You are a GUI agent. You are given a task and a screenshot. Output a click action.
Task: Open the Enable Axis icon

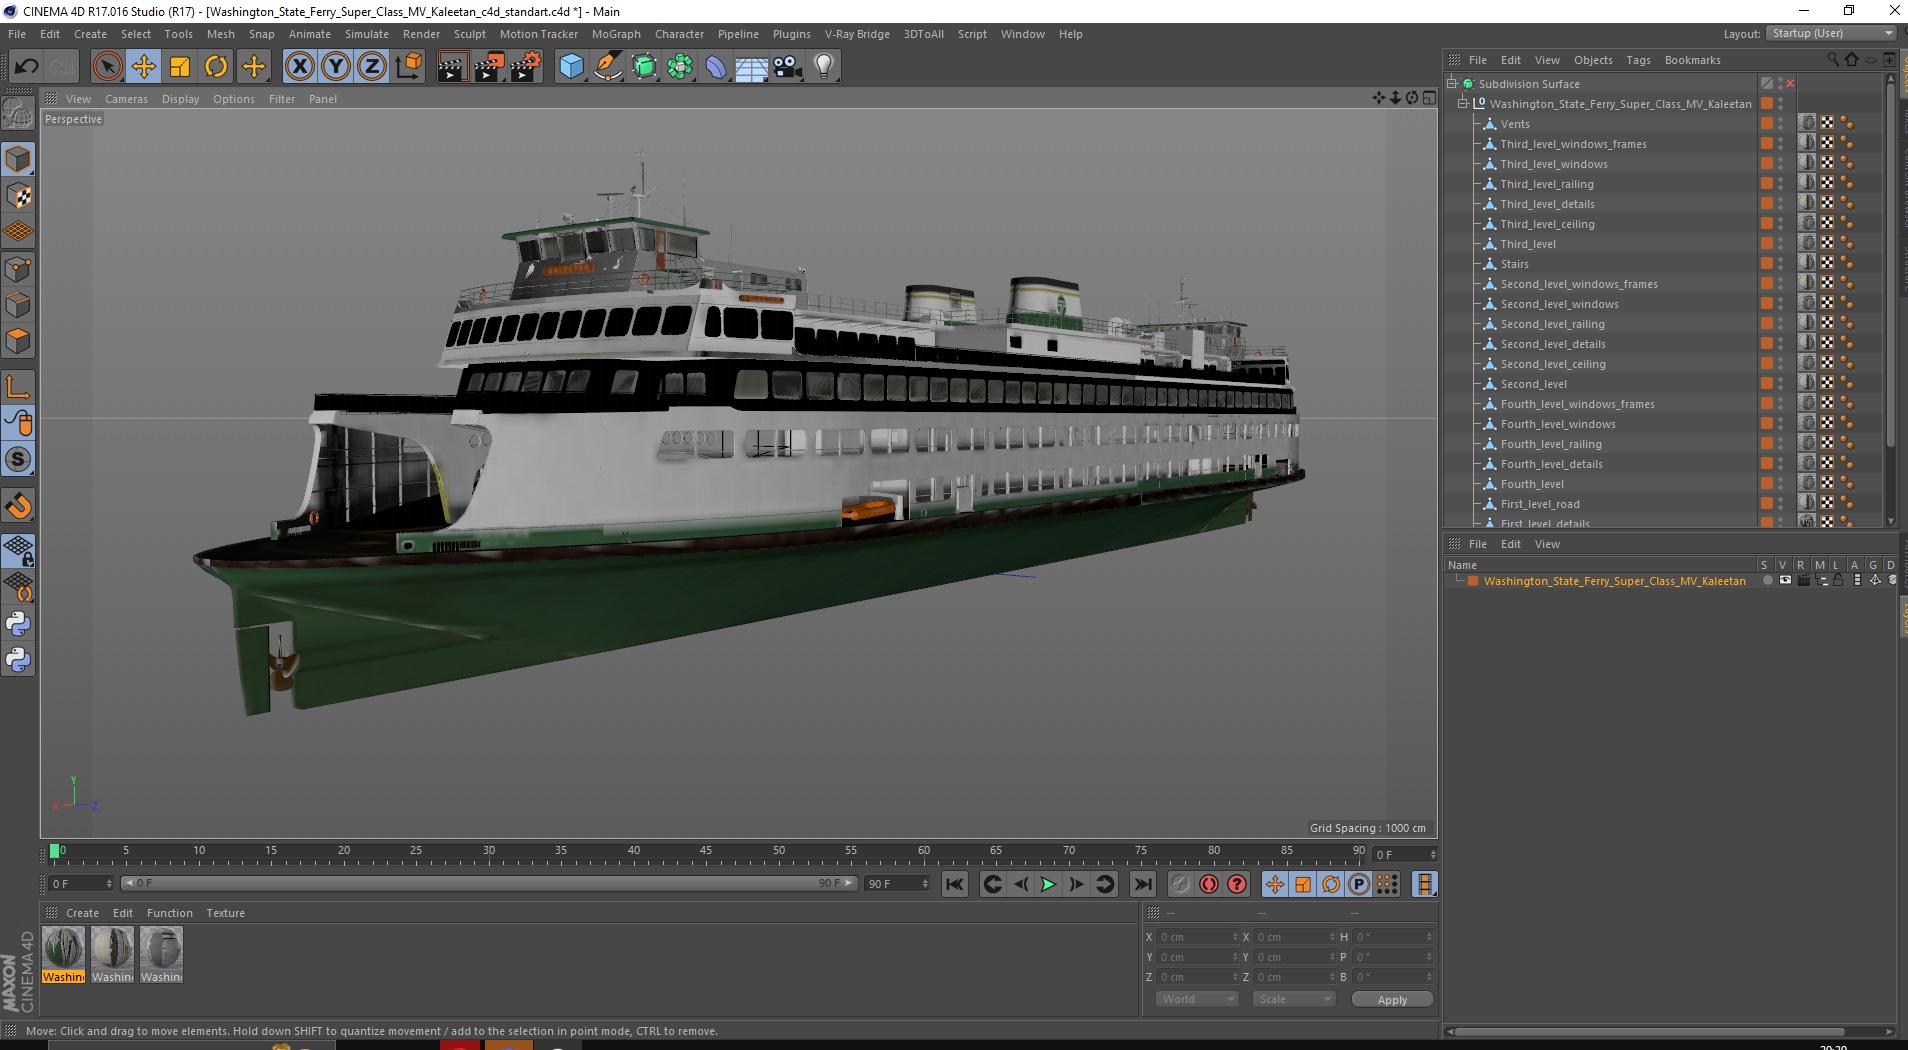pyautogui.click(x=18, y=386)
